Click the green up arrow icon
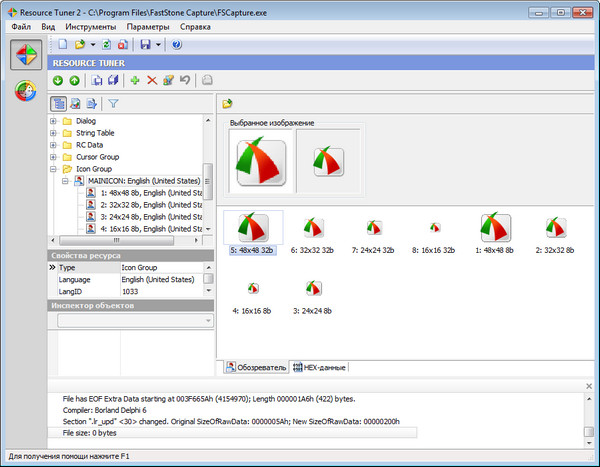600x467 pixels. (x=75, y=80)
